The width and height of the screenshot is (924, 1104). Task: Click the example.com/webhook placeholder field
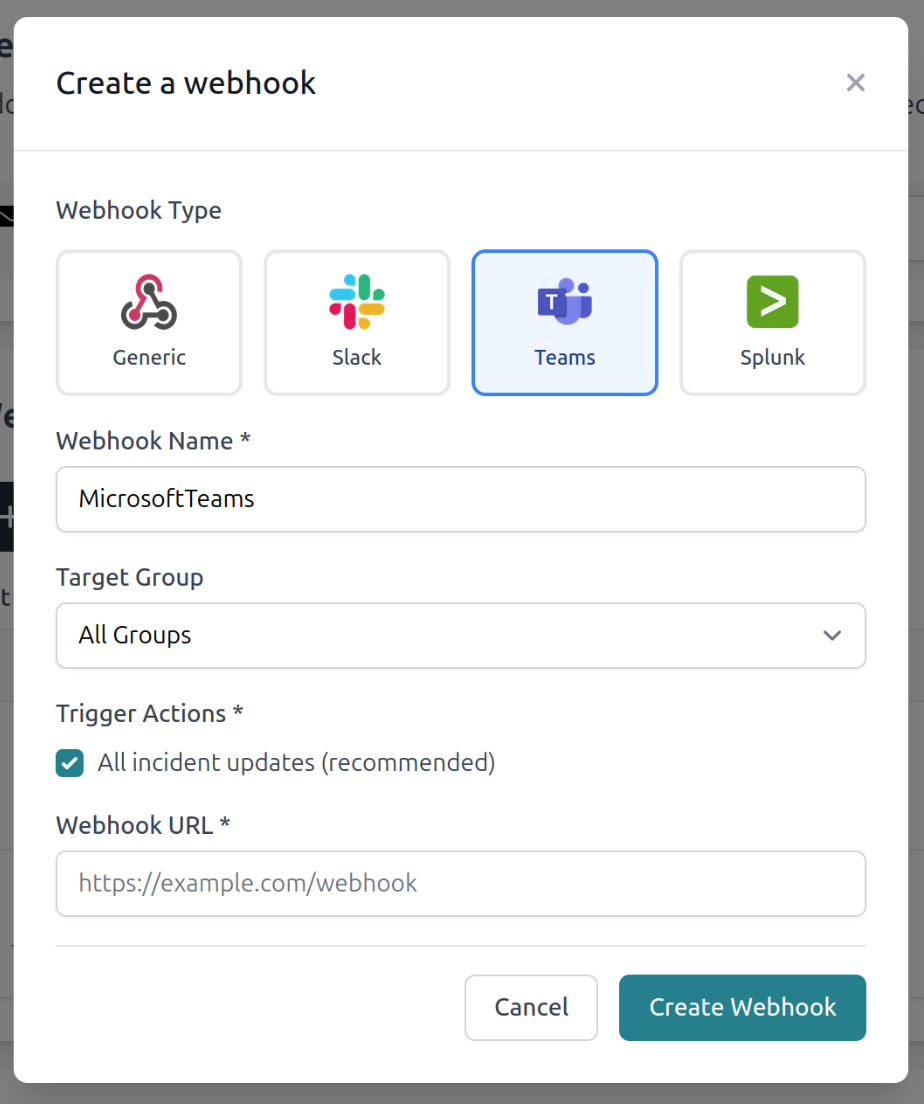click(461, 883)
